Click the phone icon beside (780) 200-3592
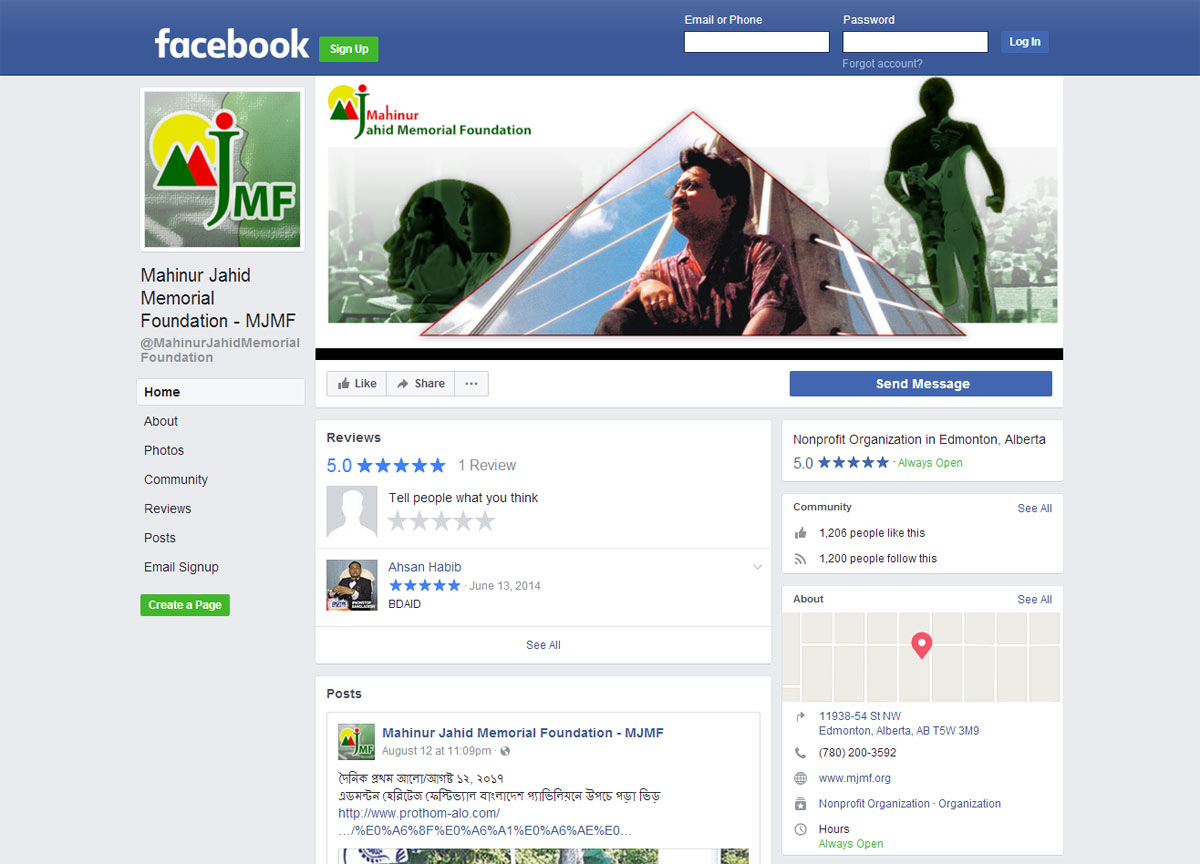 [x=800, y=753]
